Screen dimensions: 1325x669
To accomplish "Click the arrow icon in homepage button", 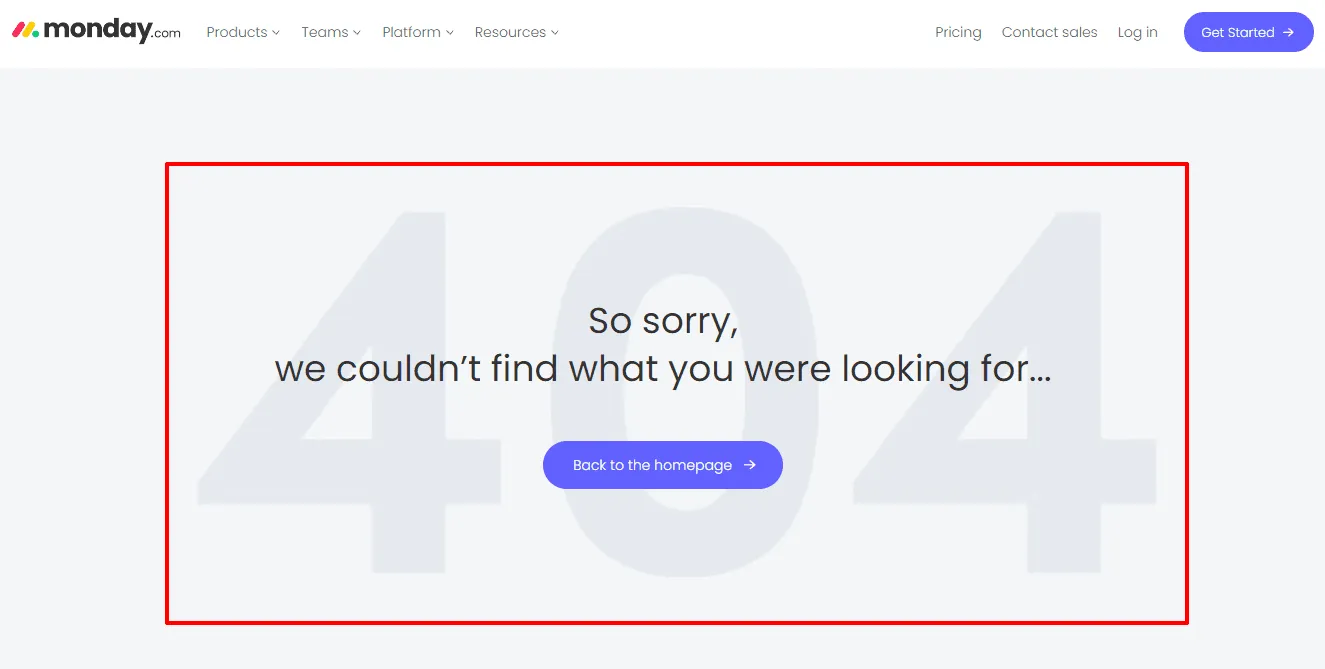I will 749,464.
